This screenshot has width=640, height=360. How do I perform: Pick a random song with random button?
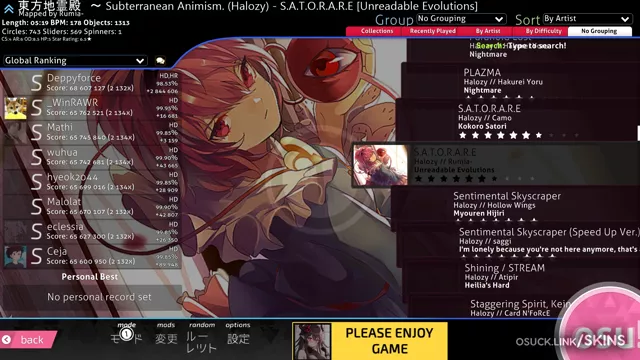(201, 338)
